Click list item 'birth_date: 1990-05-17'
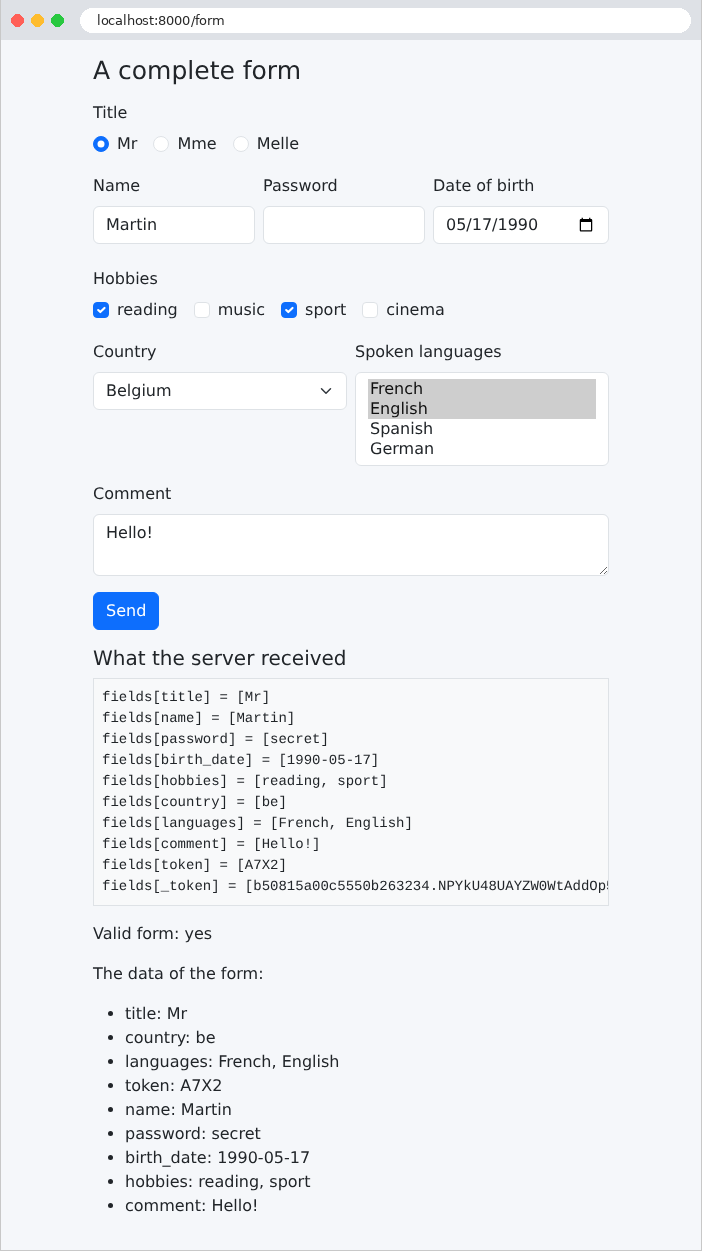Image resolution: width=702 pixels, height=1251 pixels. tap(217, 1158)
